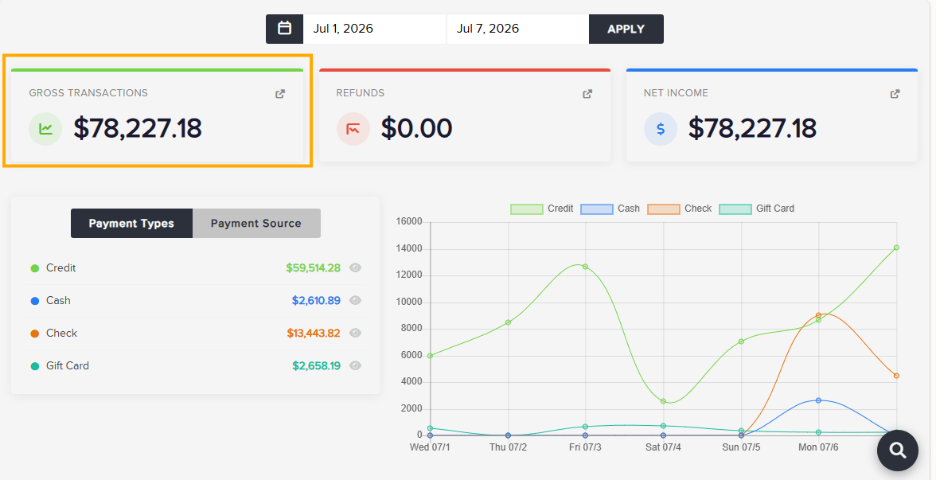This screenshot has width=936, height=480.
Task: Click the $2,610.89 Cash amount
Action: tap(316, 300)
